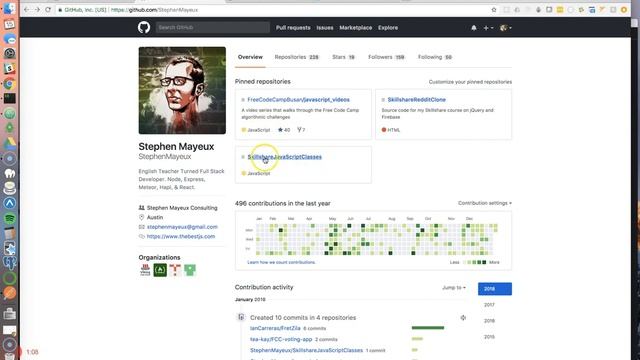Open the fourth teal organization avatar
The width and height of the screenshot is (640, 360).
coord(190,270)
